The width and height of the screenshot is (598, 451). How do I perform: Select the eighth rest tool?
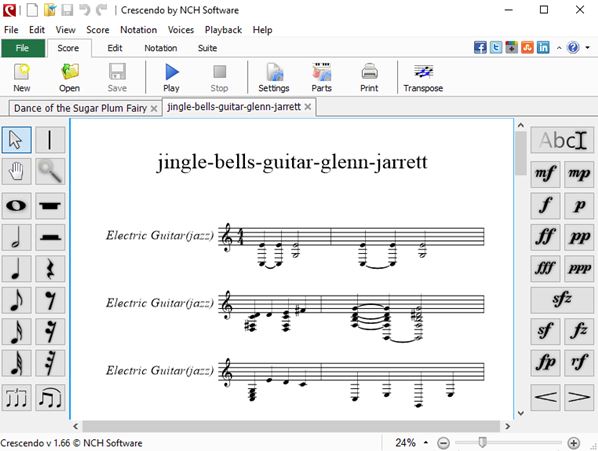(50, 300)
